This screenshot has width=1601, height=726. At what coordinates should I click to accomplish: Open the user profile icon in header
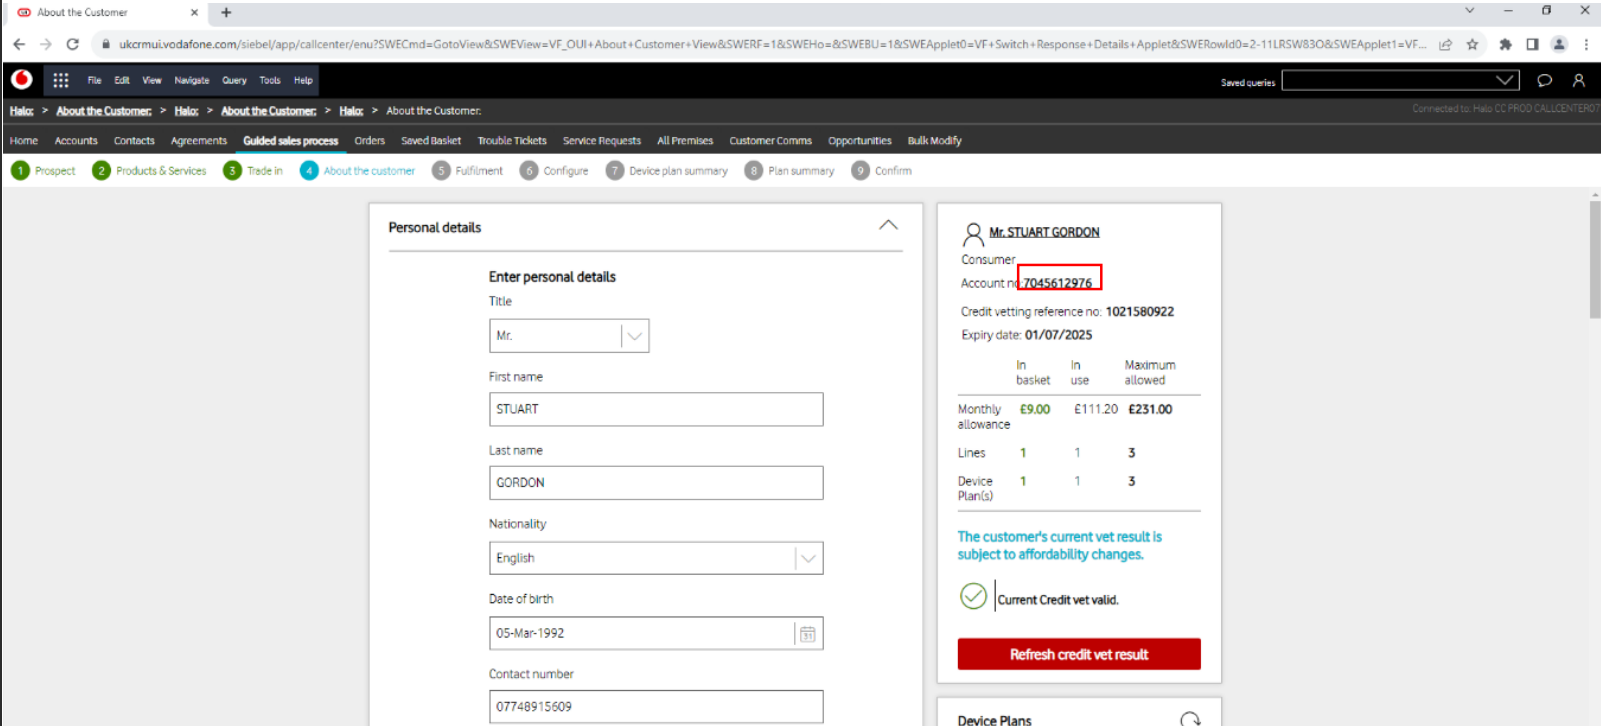(1579, 80)
